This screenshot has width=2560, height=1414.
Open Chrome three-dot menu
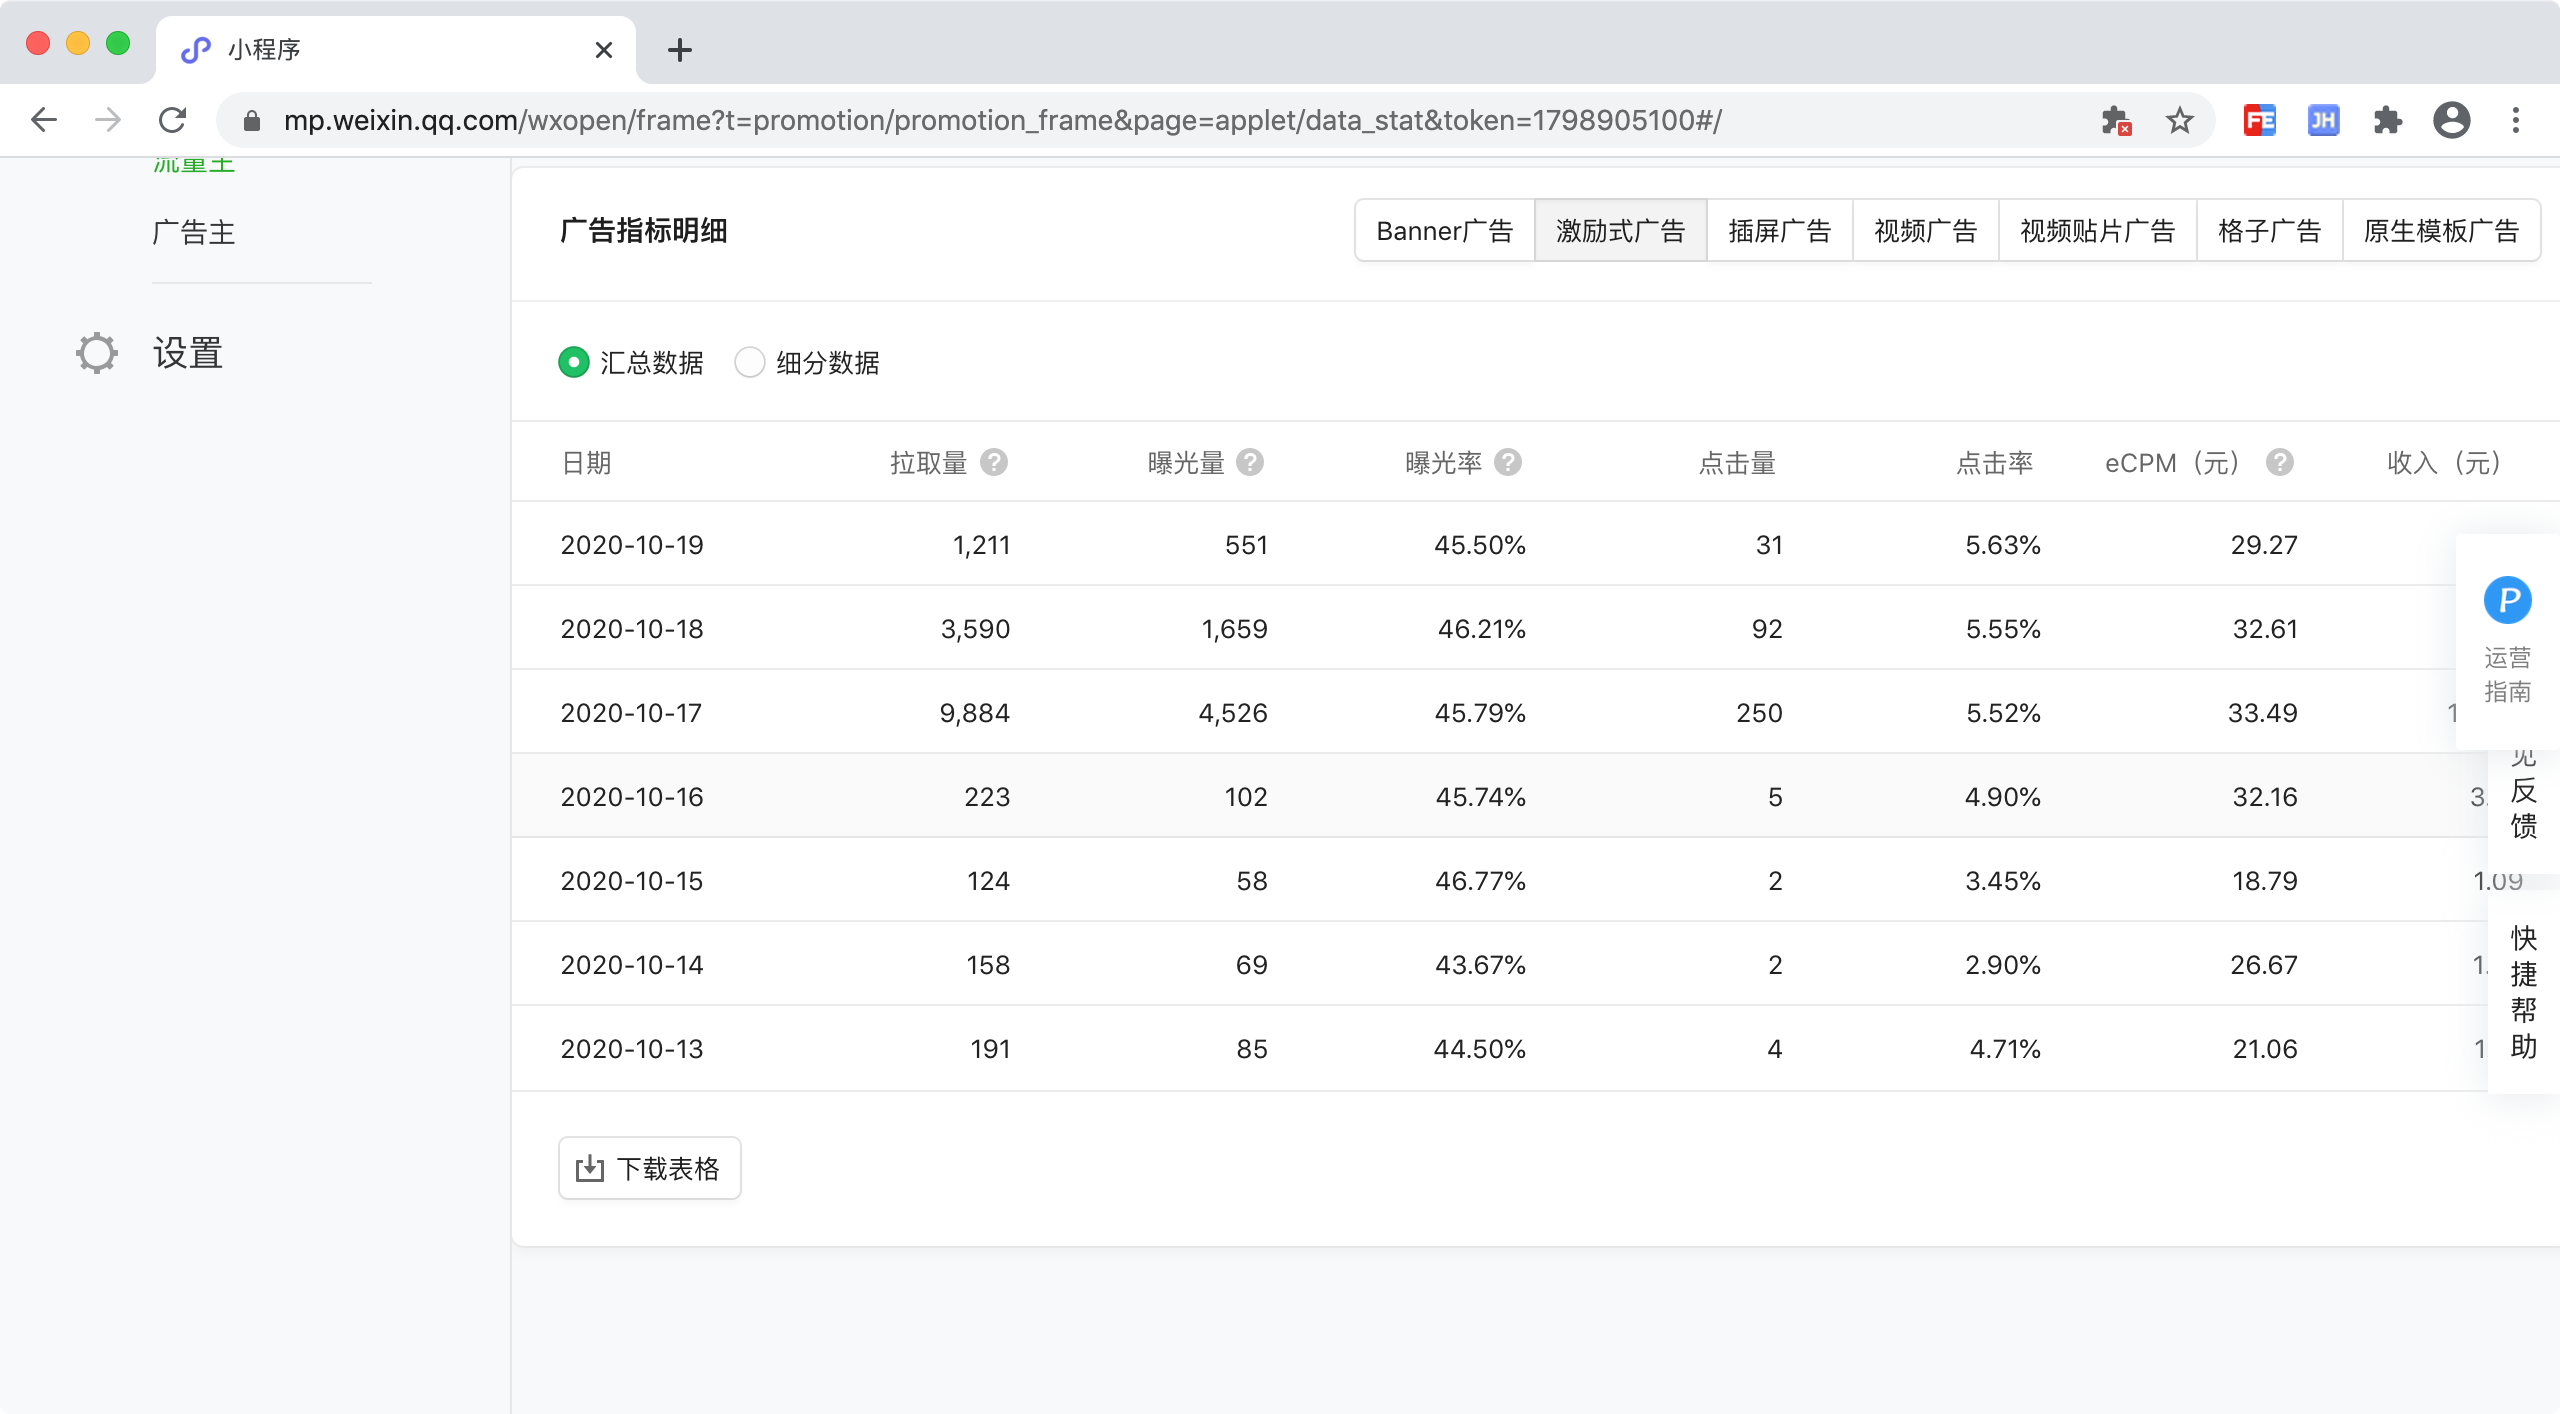[2516, 121]
